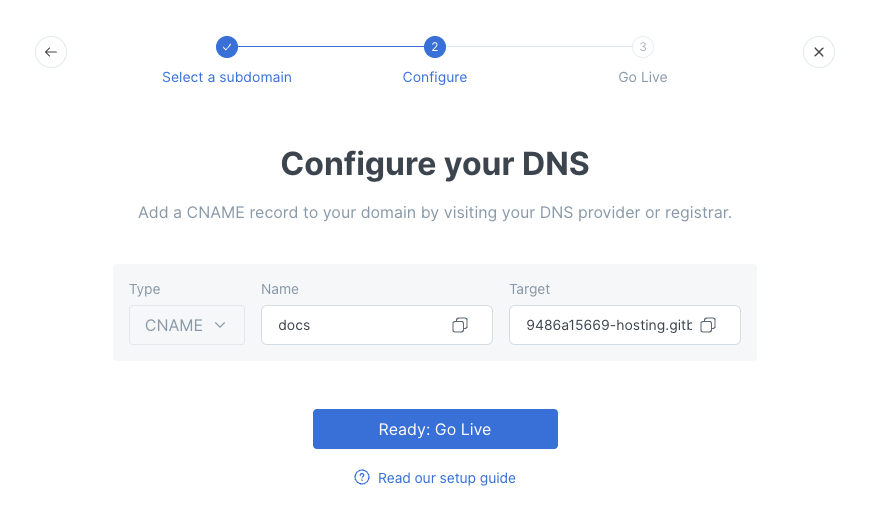870x524 pixels.
Task: Click the question mark help icon
Action: (362, 478)
